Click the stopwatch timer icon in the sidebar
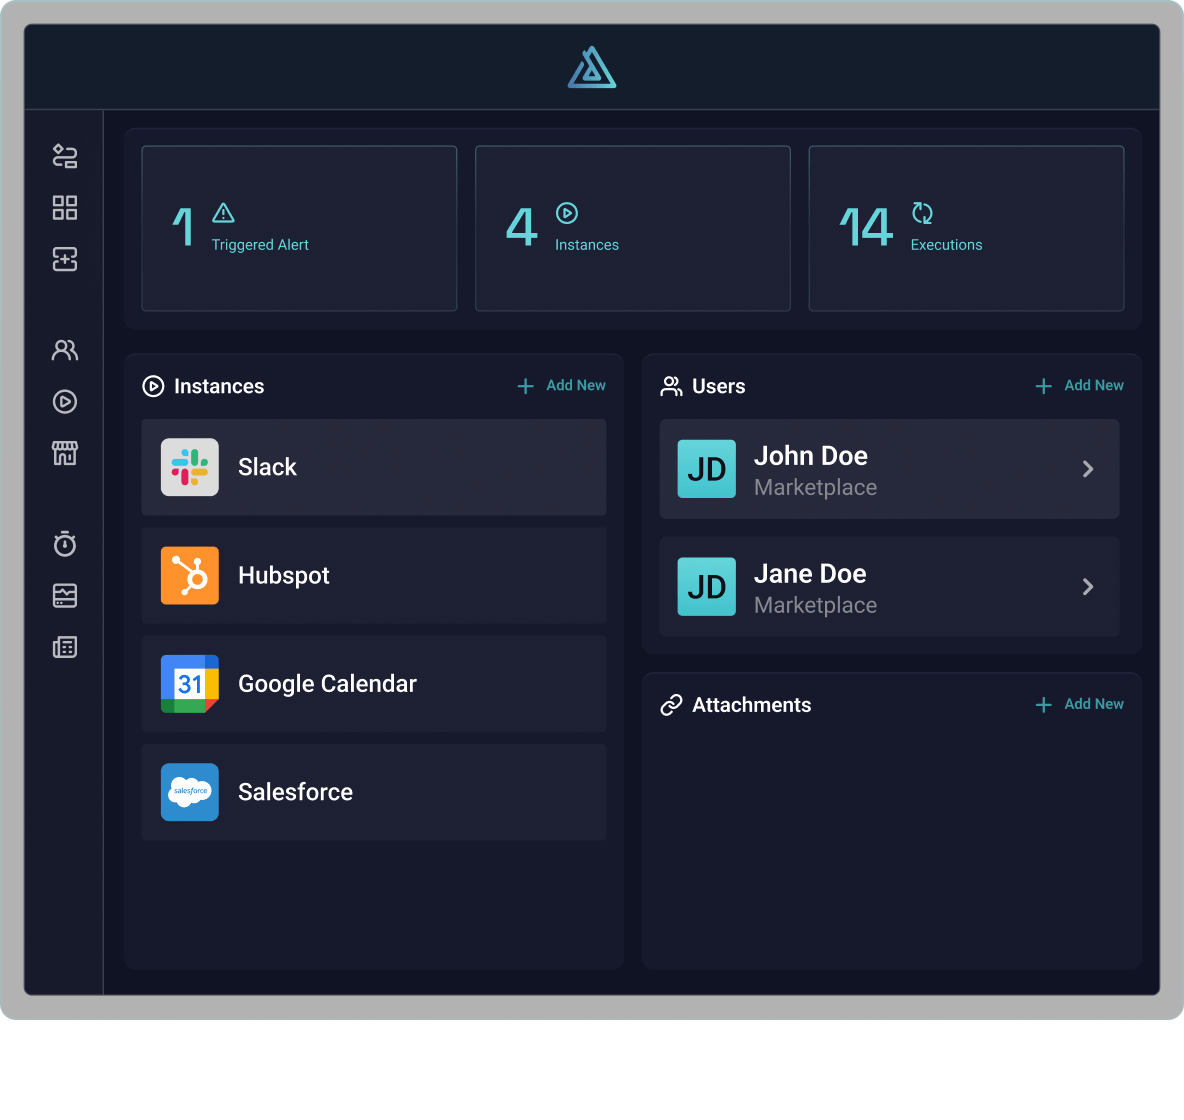Image resolution: width=1184 pixels, height=1120 pixels. point(65,544)
